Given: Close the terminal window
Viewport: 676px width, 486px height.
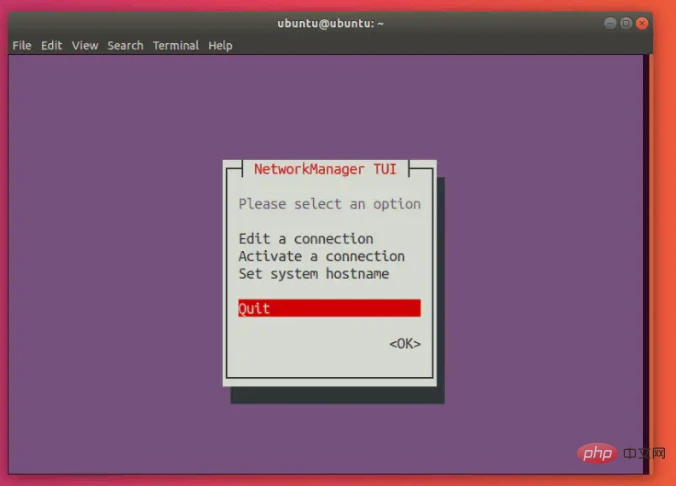Looking at the screenshot, I should pyautogui.click(x=641, y=23).
